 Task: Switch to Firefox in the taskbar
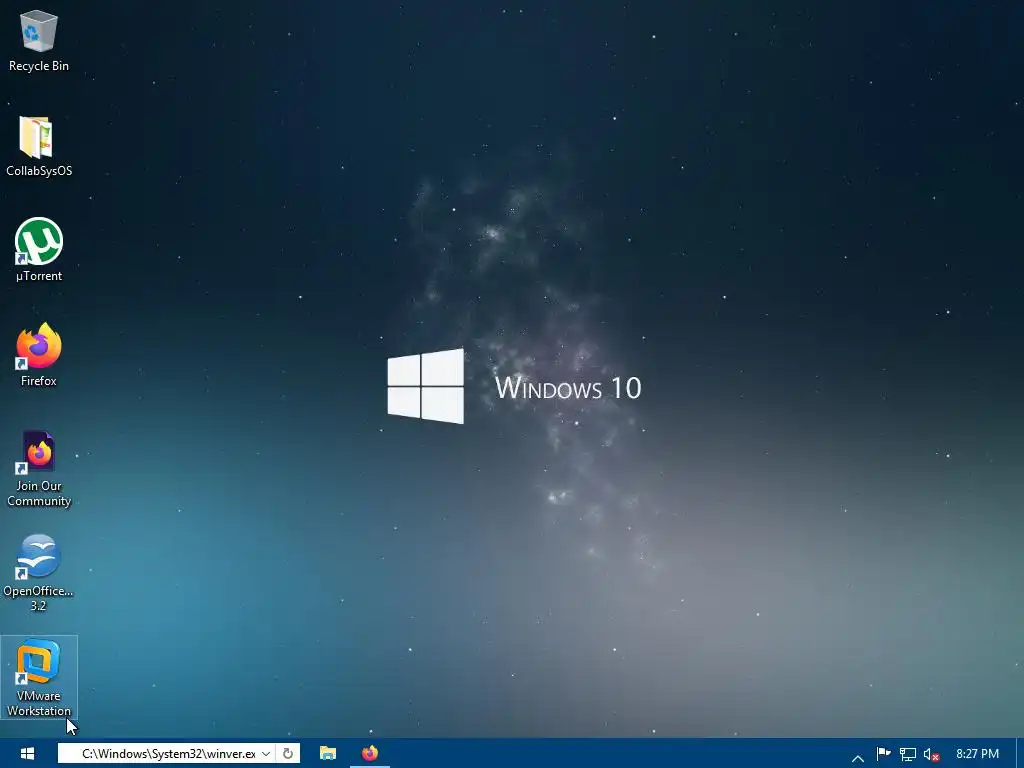[x=370, y=754]
